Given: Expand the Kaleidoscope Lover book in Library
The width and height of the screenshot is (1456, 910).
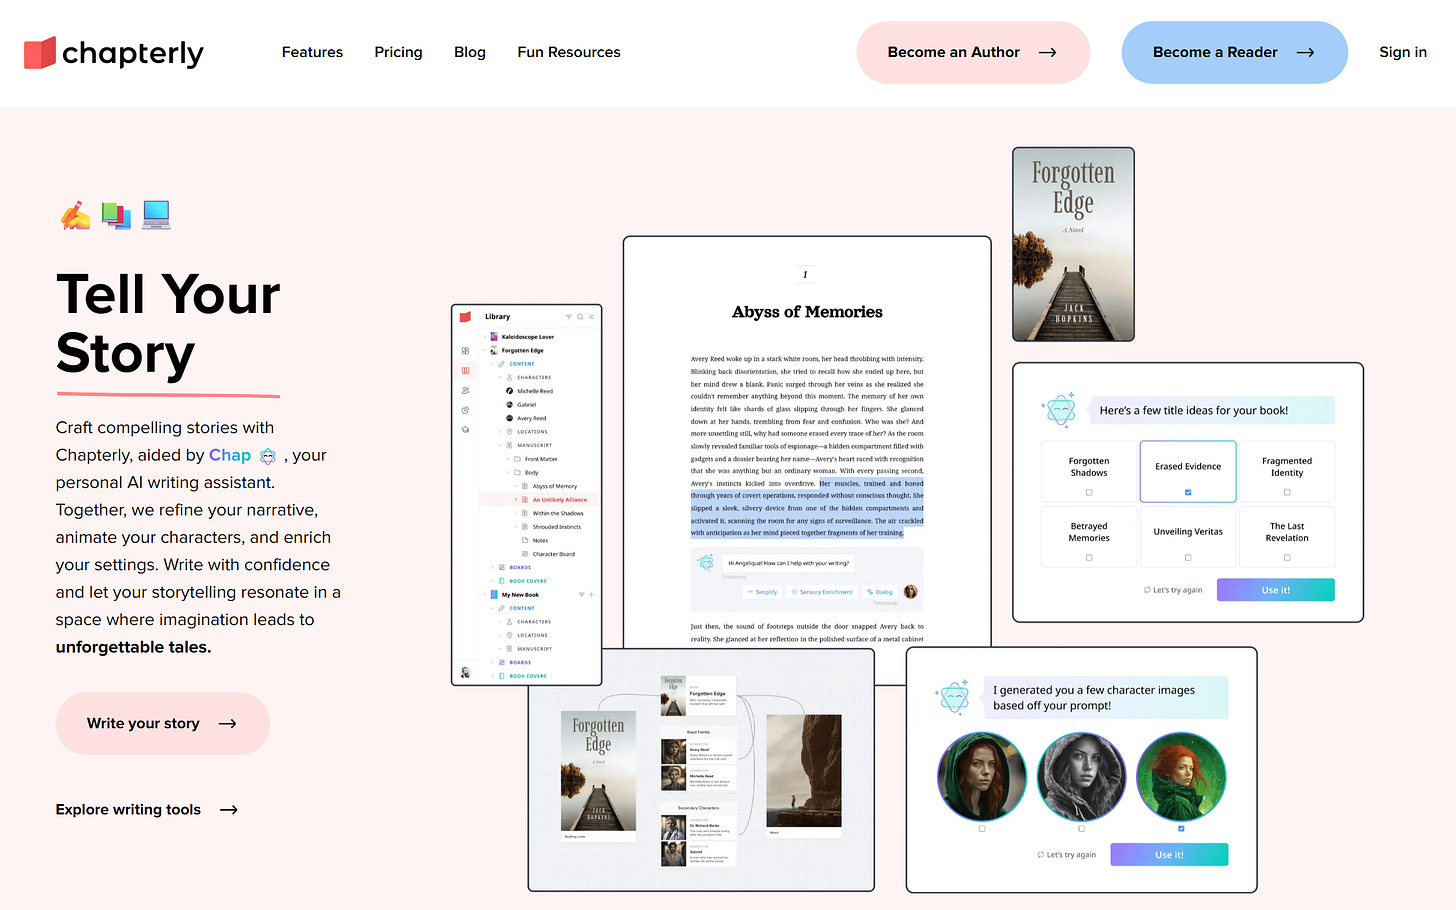Looking at the screenshot, I should 485,337.
